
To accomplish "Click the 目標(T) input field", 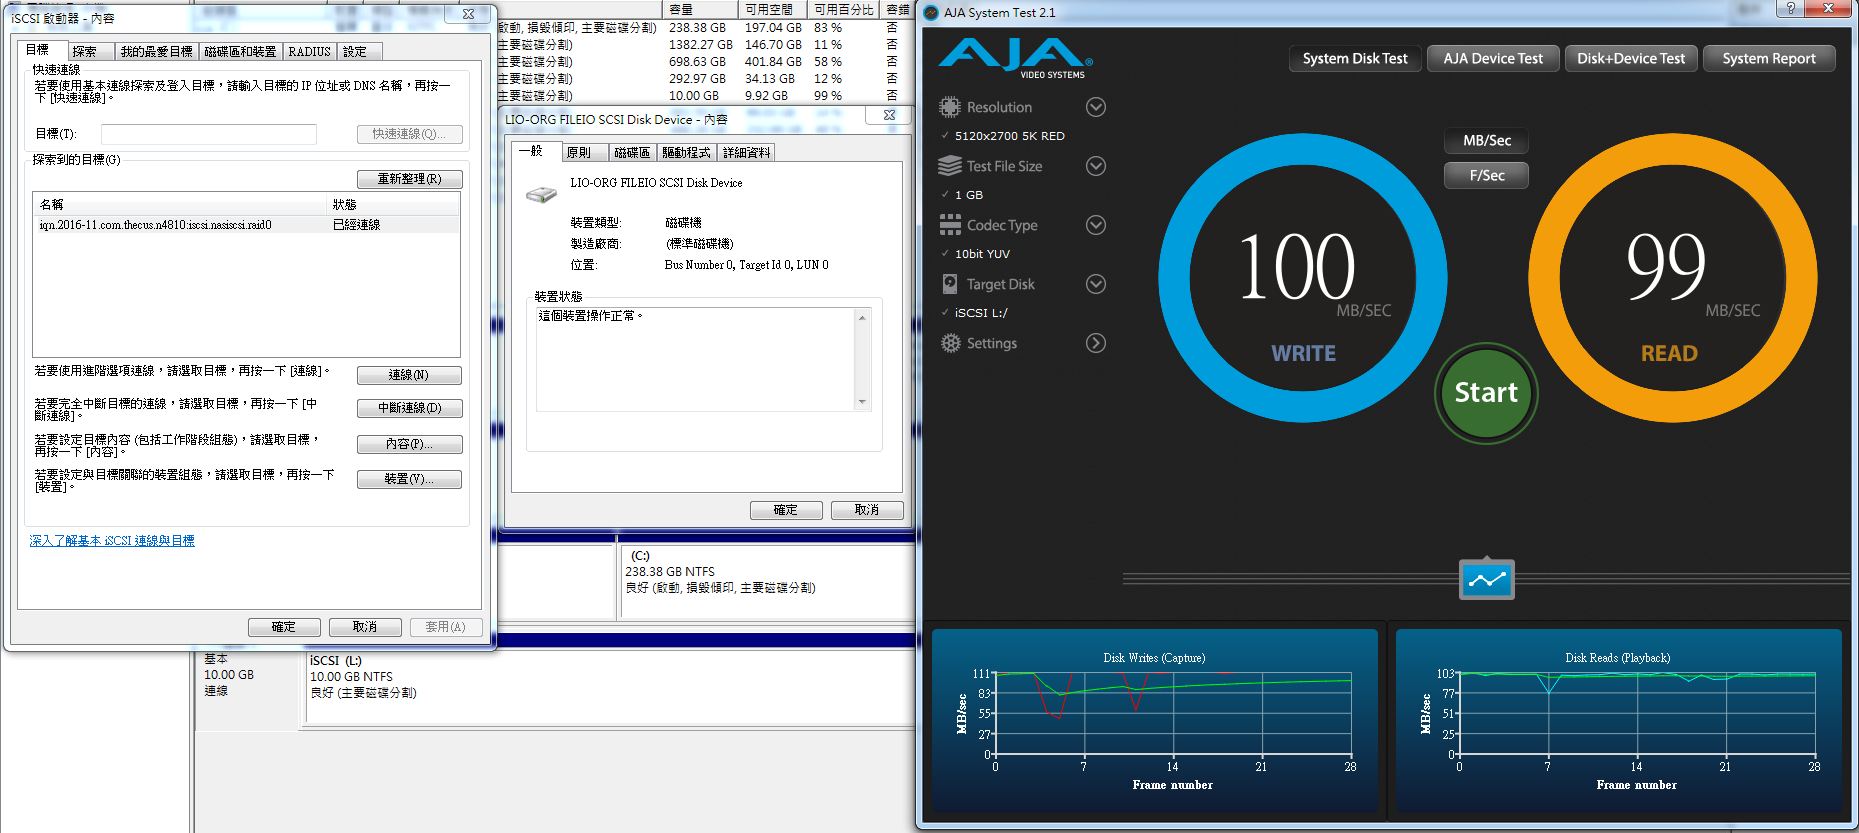I will tap(208, 134).
